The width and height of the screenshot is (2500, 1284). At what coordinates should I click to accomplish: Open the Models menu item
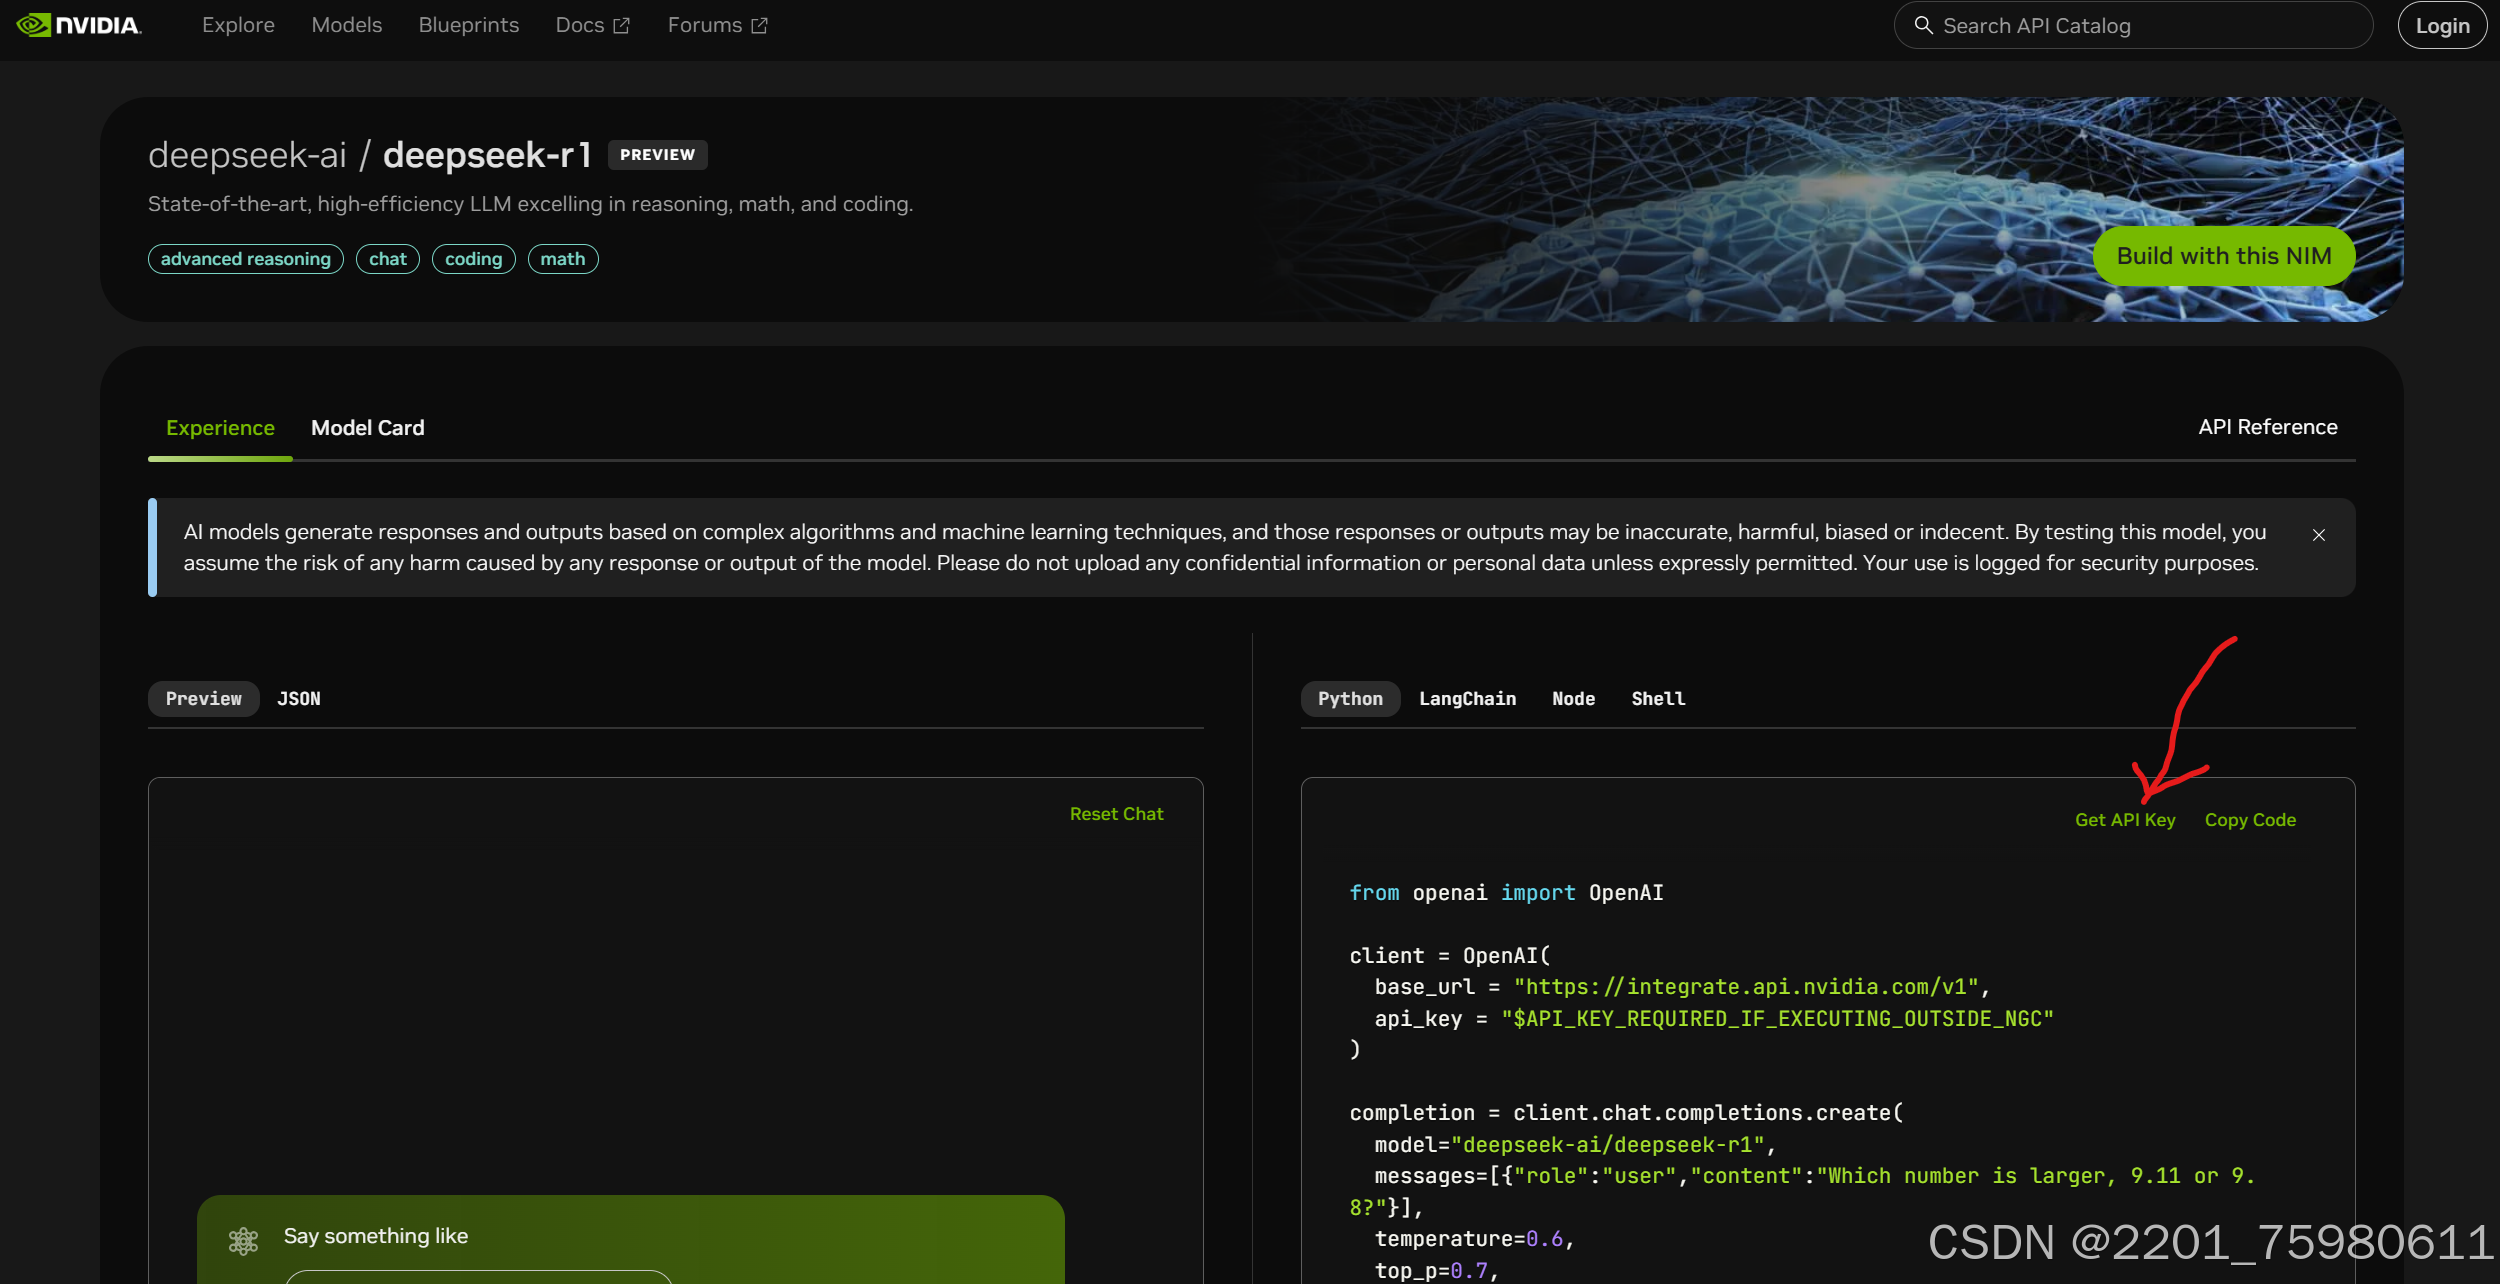pos(346,25)
